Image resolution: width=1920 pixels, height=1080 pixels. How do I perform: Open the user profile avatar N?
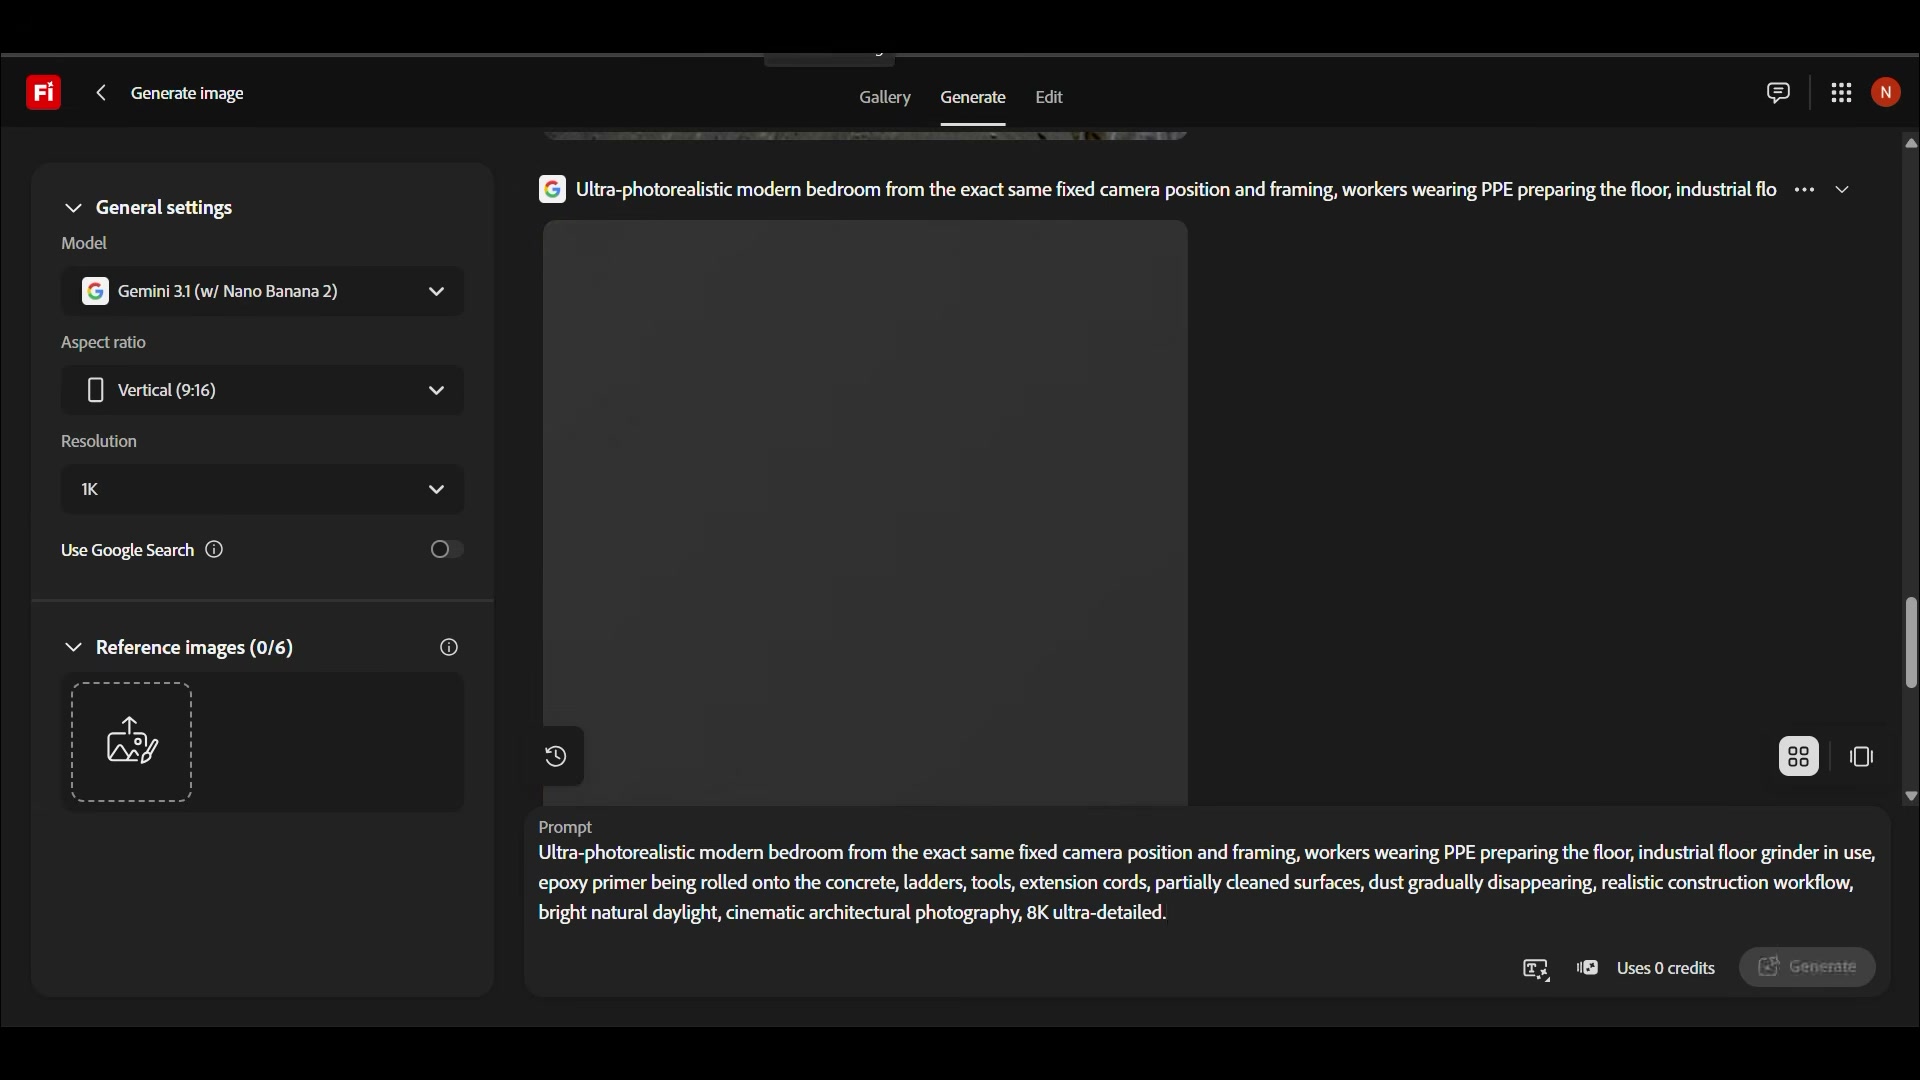[x=1887, y=93]
